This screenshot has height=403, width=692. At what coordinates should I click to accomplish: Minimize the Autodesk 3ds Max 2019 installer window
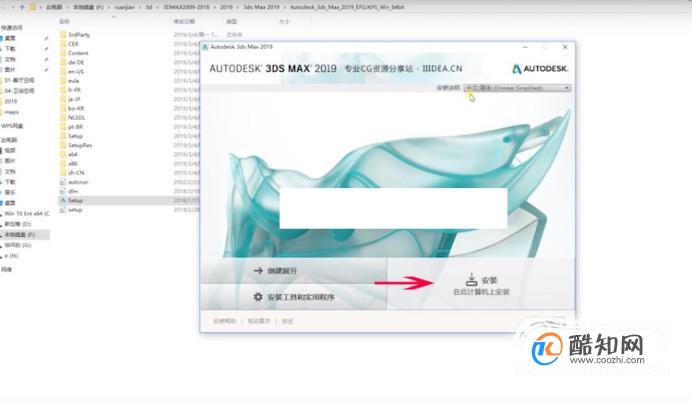click(525, 47)
